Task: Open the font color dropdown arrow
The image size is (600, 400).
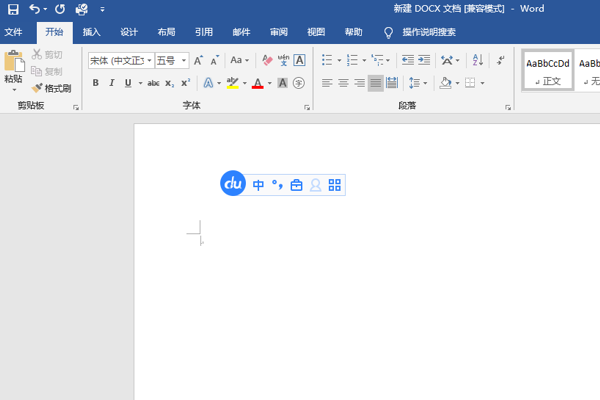Action: [x=270, y=83]
